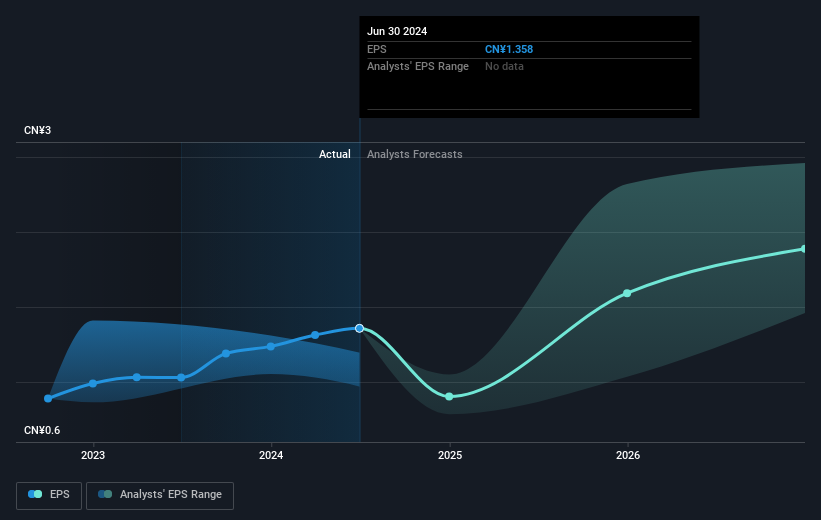Click the EPS data point at 2023 start
The height and width of the screenshot is (520, 821).
[93, 383]
